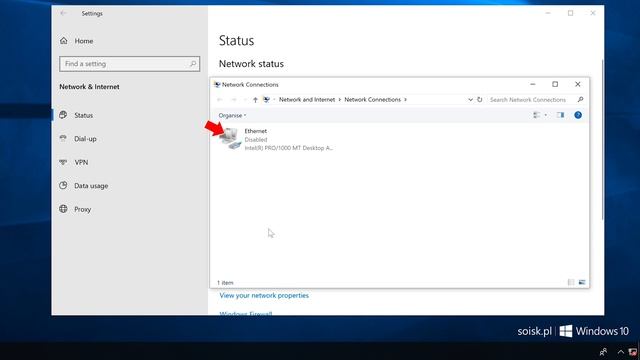
Task: Select the Ethernet adapter icon
Action: click(x=231, y=138)
